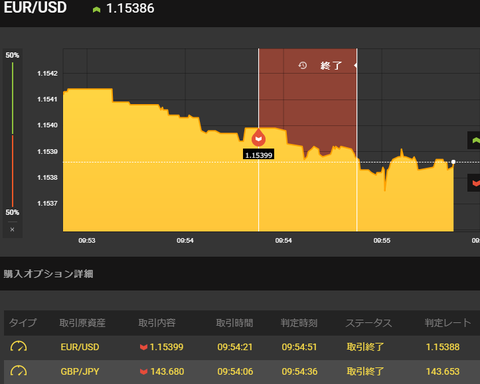Click the ステータス column header

pyautogui.click(x=369, y=323)
